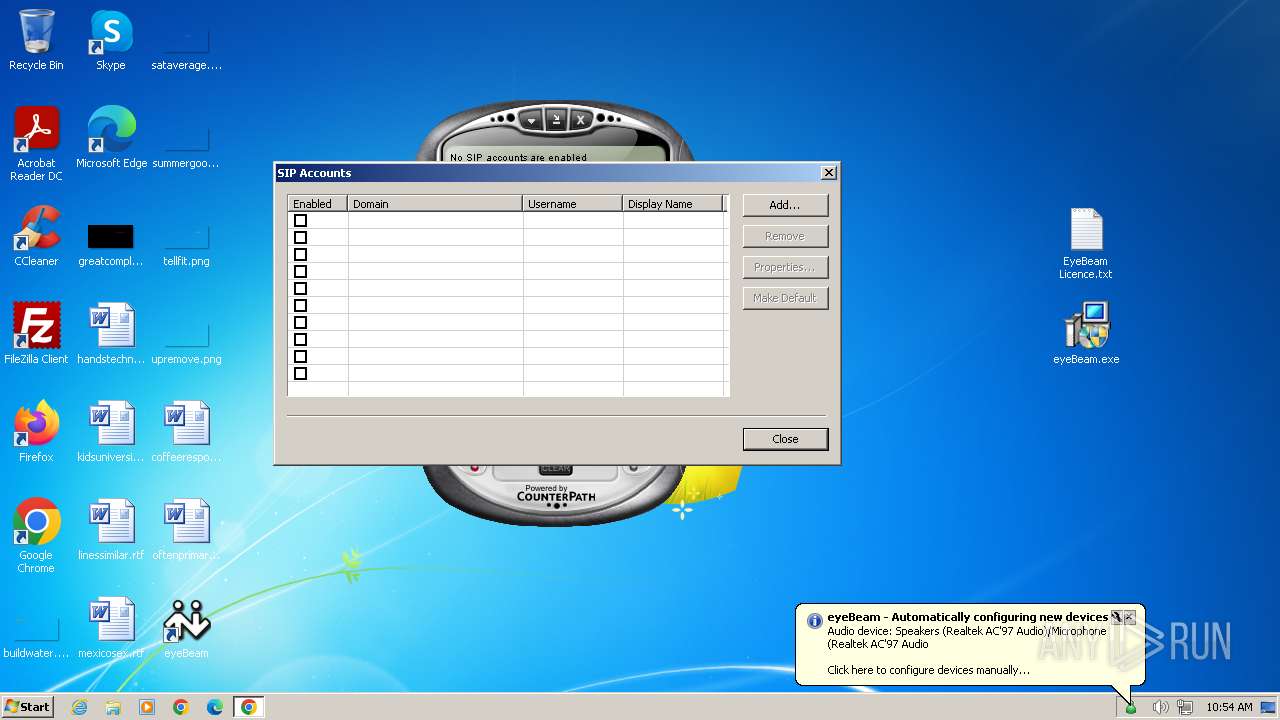Tick the fifth row Enabled checkbox
This screenshot has height=720, width=1280.
(300, 289)
